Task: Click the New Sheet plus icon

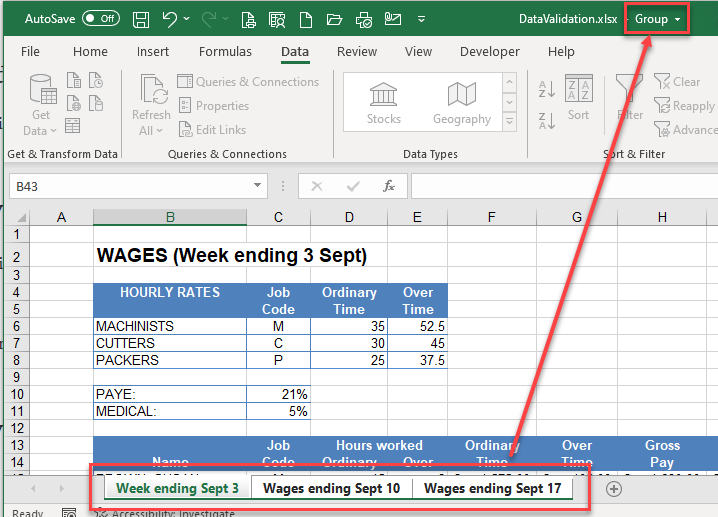Action: [614, 489]
